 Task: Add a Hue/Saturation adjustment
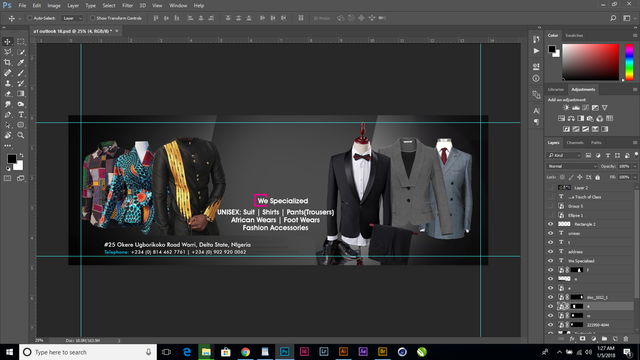click(561, 118)
